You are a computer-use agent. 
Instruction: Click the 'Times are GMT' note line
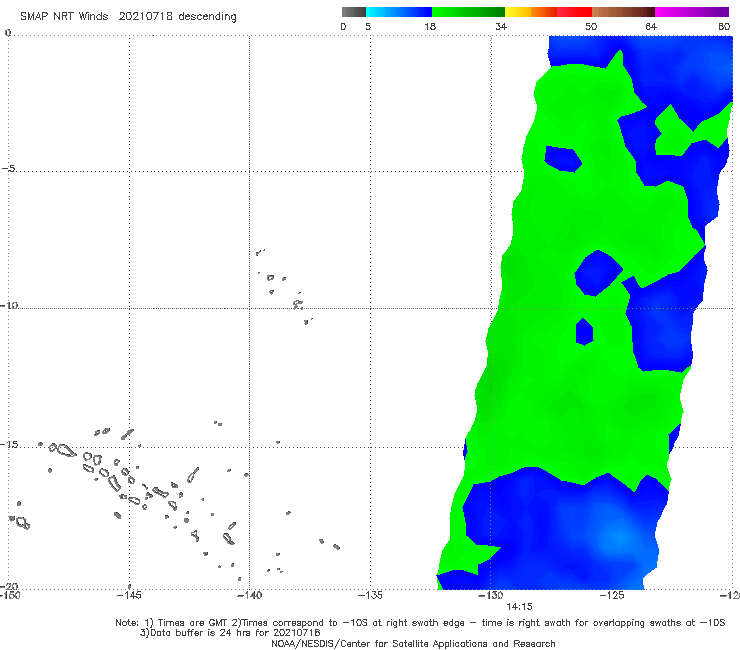tap(420, 623)
